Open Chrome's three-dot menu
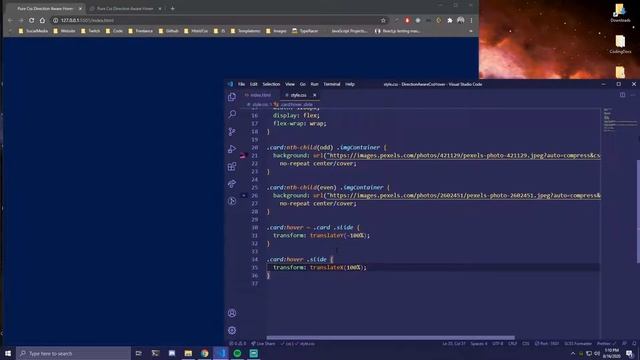 click(x=471, y=20)
